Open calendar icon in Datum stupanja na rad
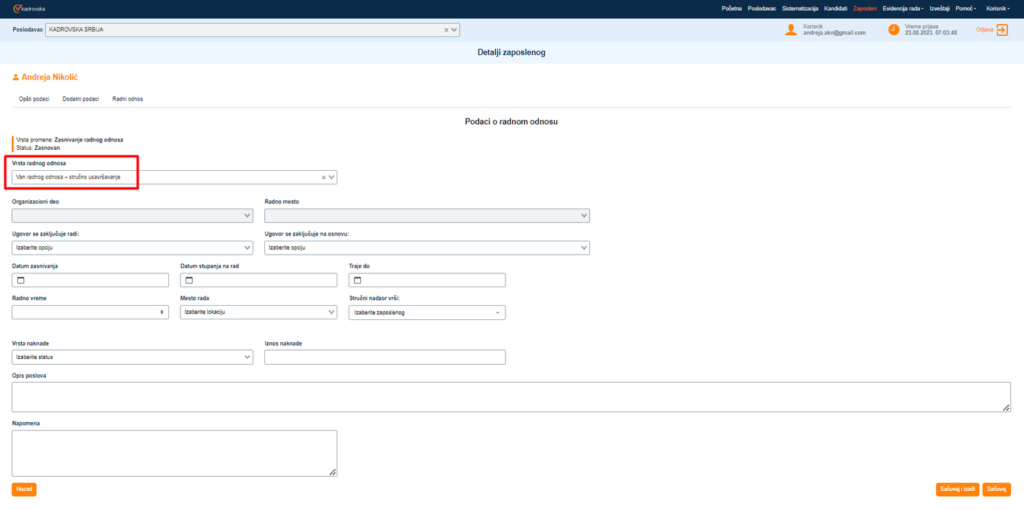1024x510 pixels. tap(189, 280)
